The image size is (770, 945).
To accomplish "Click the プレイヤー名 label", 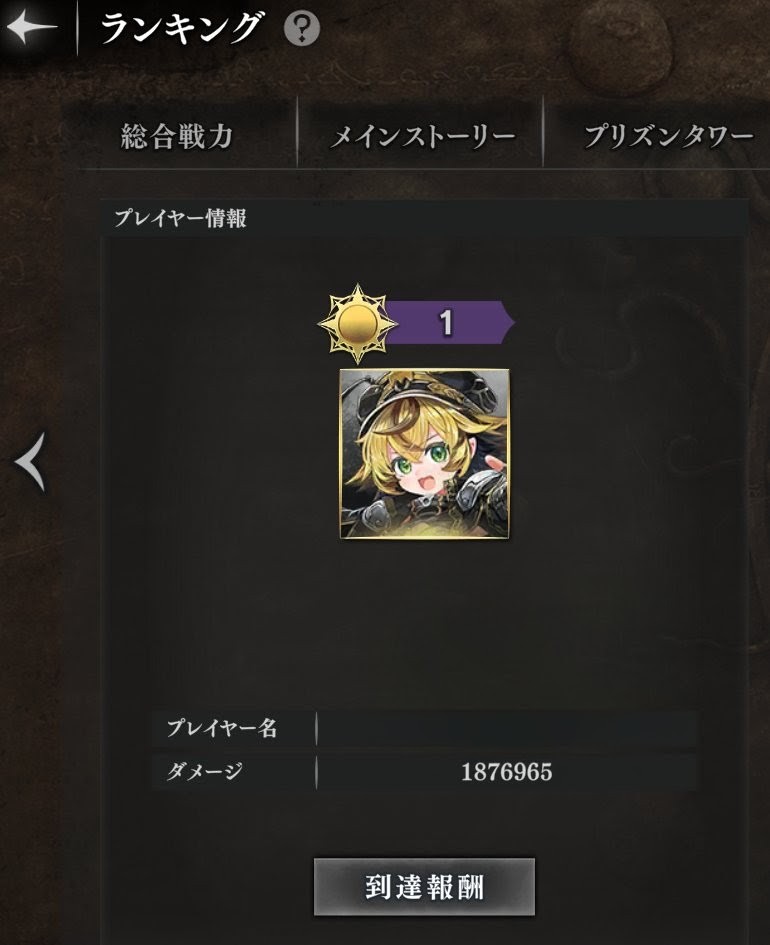I will point(222,728).
